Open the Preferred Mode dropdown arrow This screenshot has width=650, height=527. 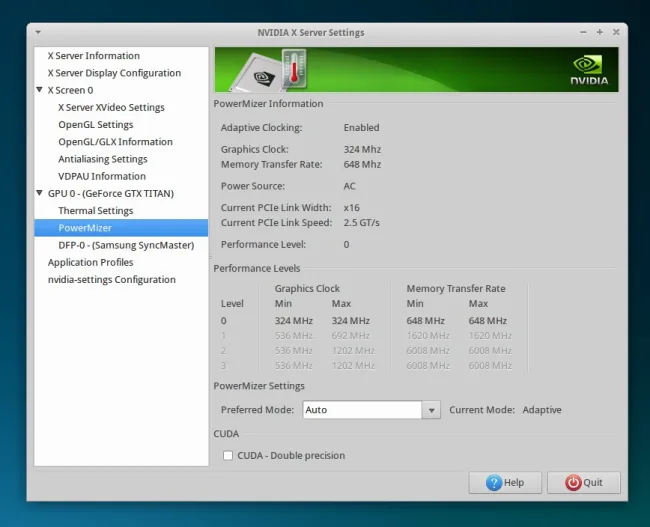pyautogui.click(x=431, y=410)
